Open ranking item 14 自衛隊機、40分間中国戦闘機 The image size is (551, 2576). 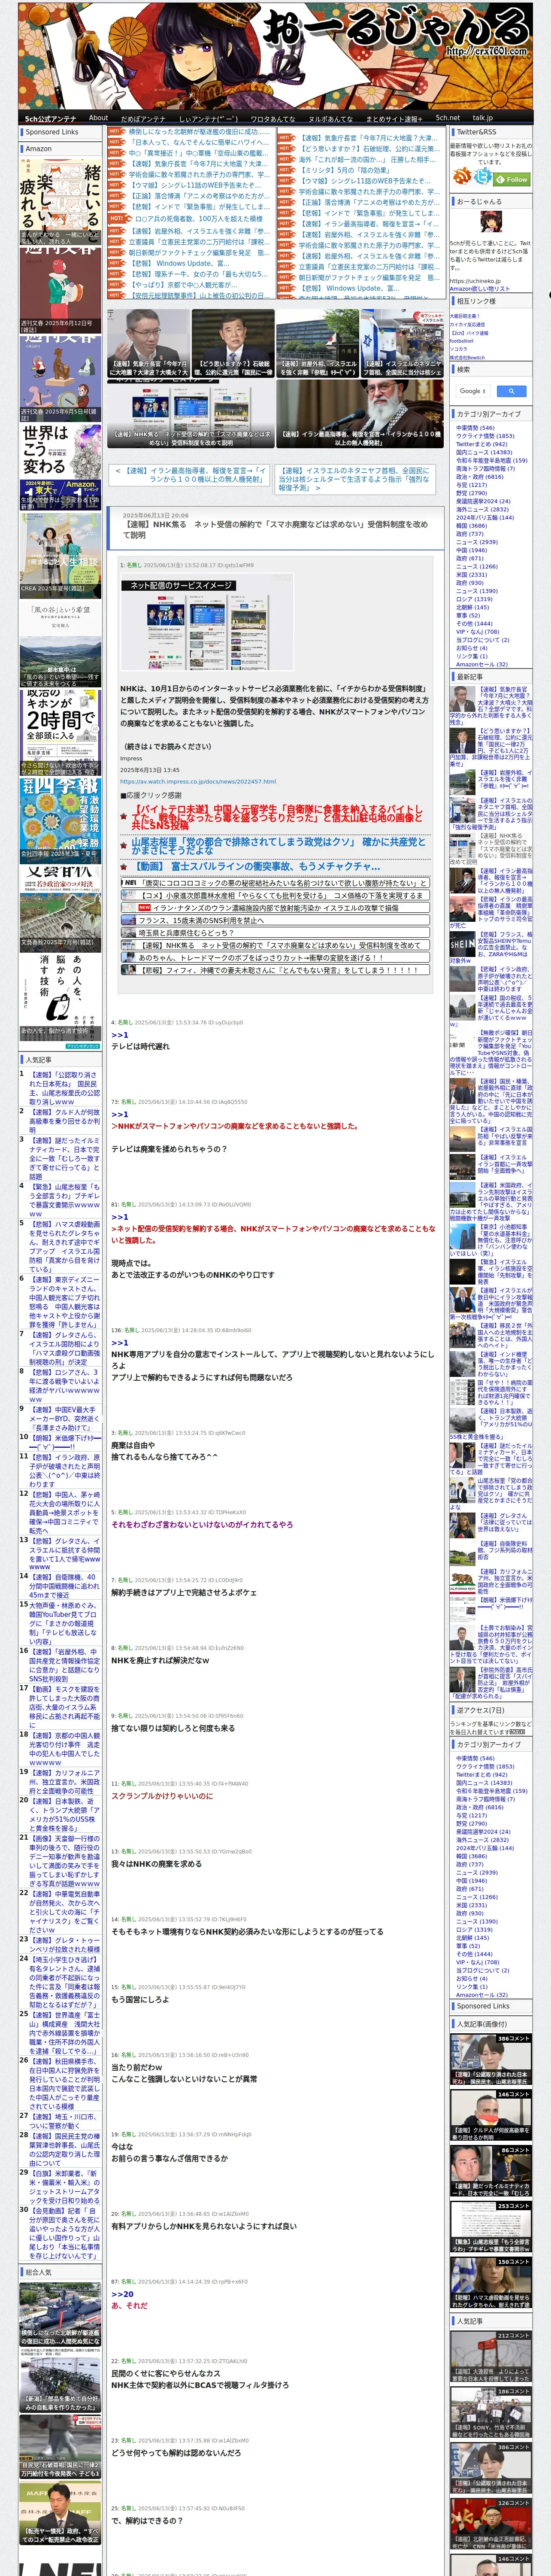click(x=64, y=1585)
